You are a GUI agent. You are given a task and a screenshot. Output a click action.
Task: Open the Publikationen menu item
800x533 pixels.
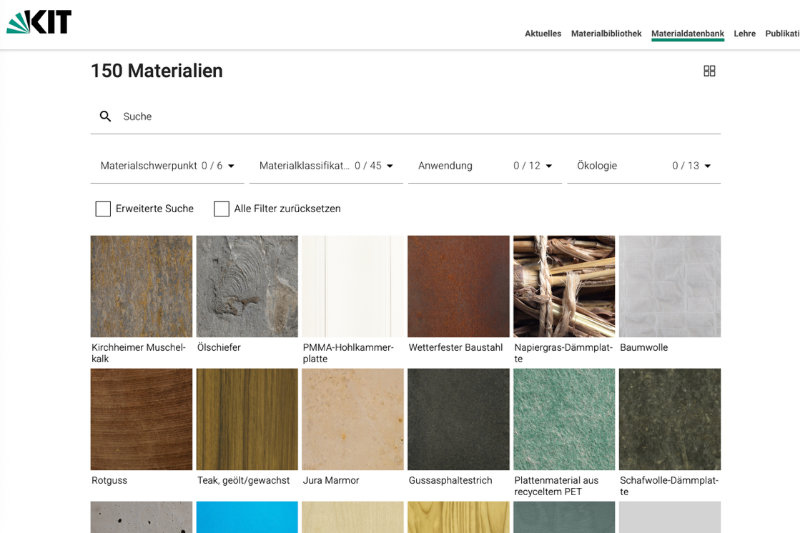pyautogui.click(x=782, y=34)
